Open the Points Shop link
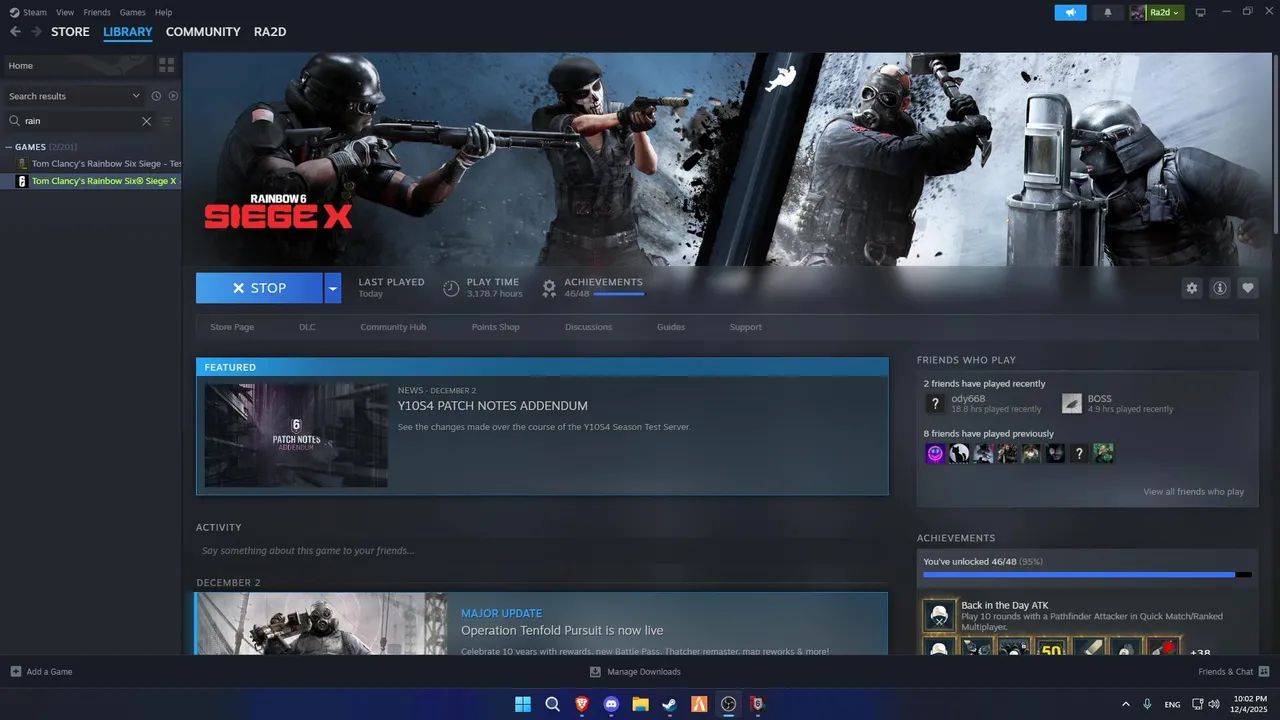The width and height of the screenshot is (1280, 720). click(496, 327)
